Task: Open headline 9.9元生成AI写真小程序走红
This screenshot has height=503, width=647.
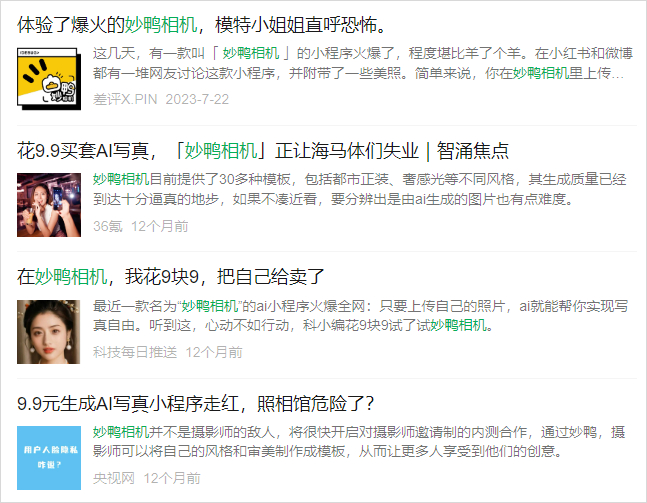Action: pyautogui.click(x=196, y=403)
